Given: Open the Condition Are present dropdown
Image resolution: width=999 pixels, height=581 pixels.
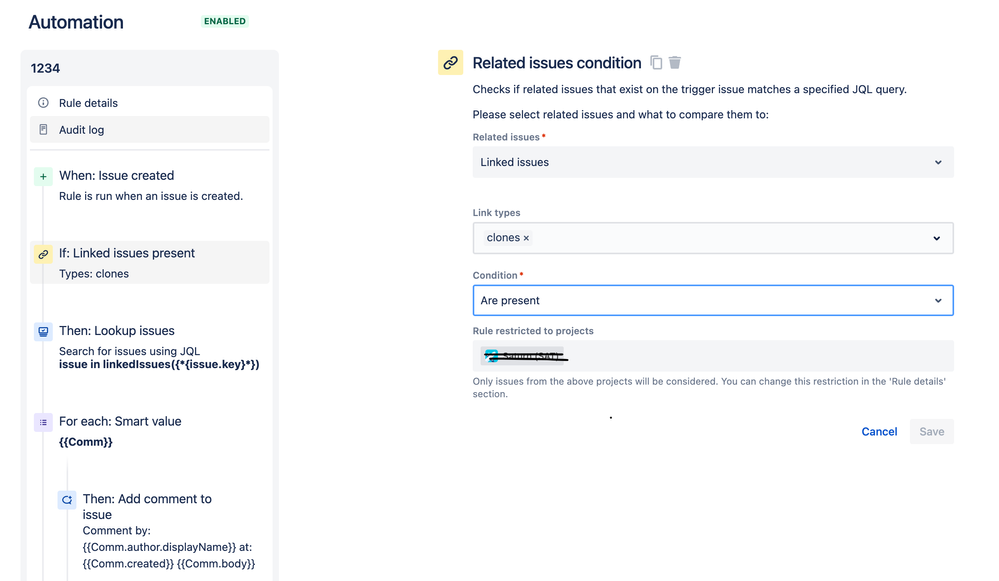Looking at the screenshot, I should pos(713,301).
